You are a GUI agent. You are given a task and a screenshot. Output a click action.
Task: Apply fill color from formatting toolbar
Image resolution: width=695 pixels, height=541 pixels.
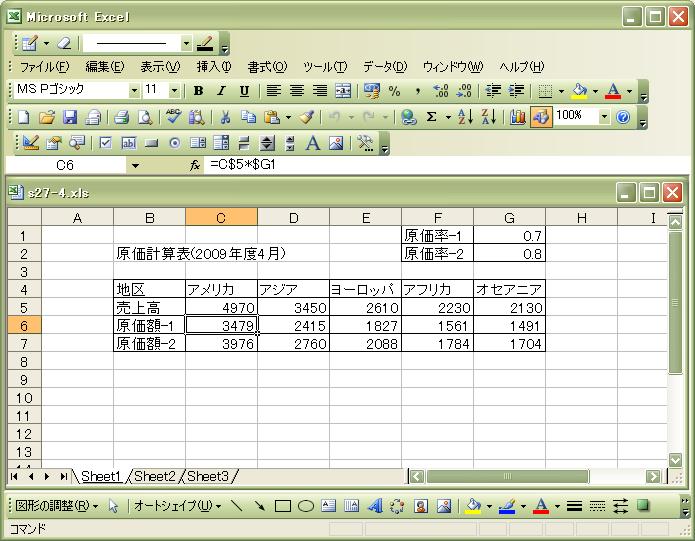579,91
